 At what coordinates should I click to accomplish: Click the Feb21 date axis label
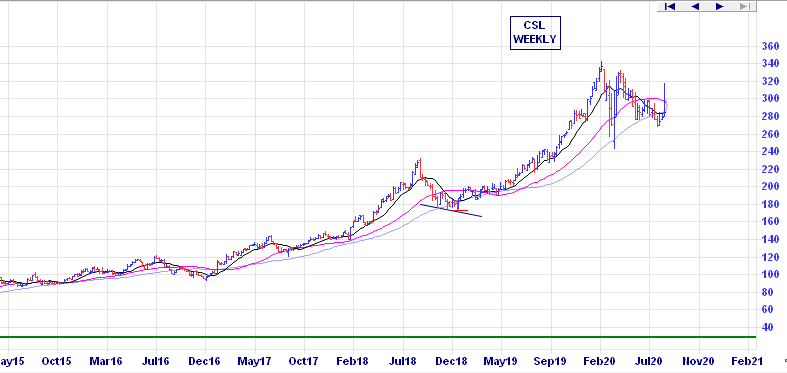coord(748,361)
